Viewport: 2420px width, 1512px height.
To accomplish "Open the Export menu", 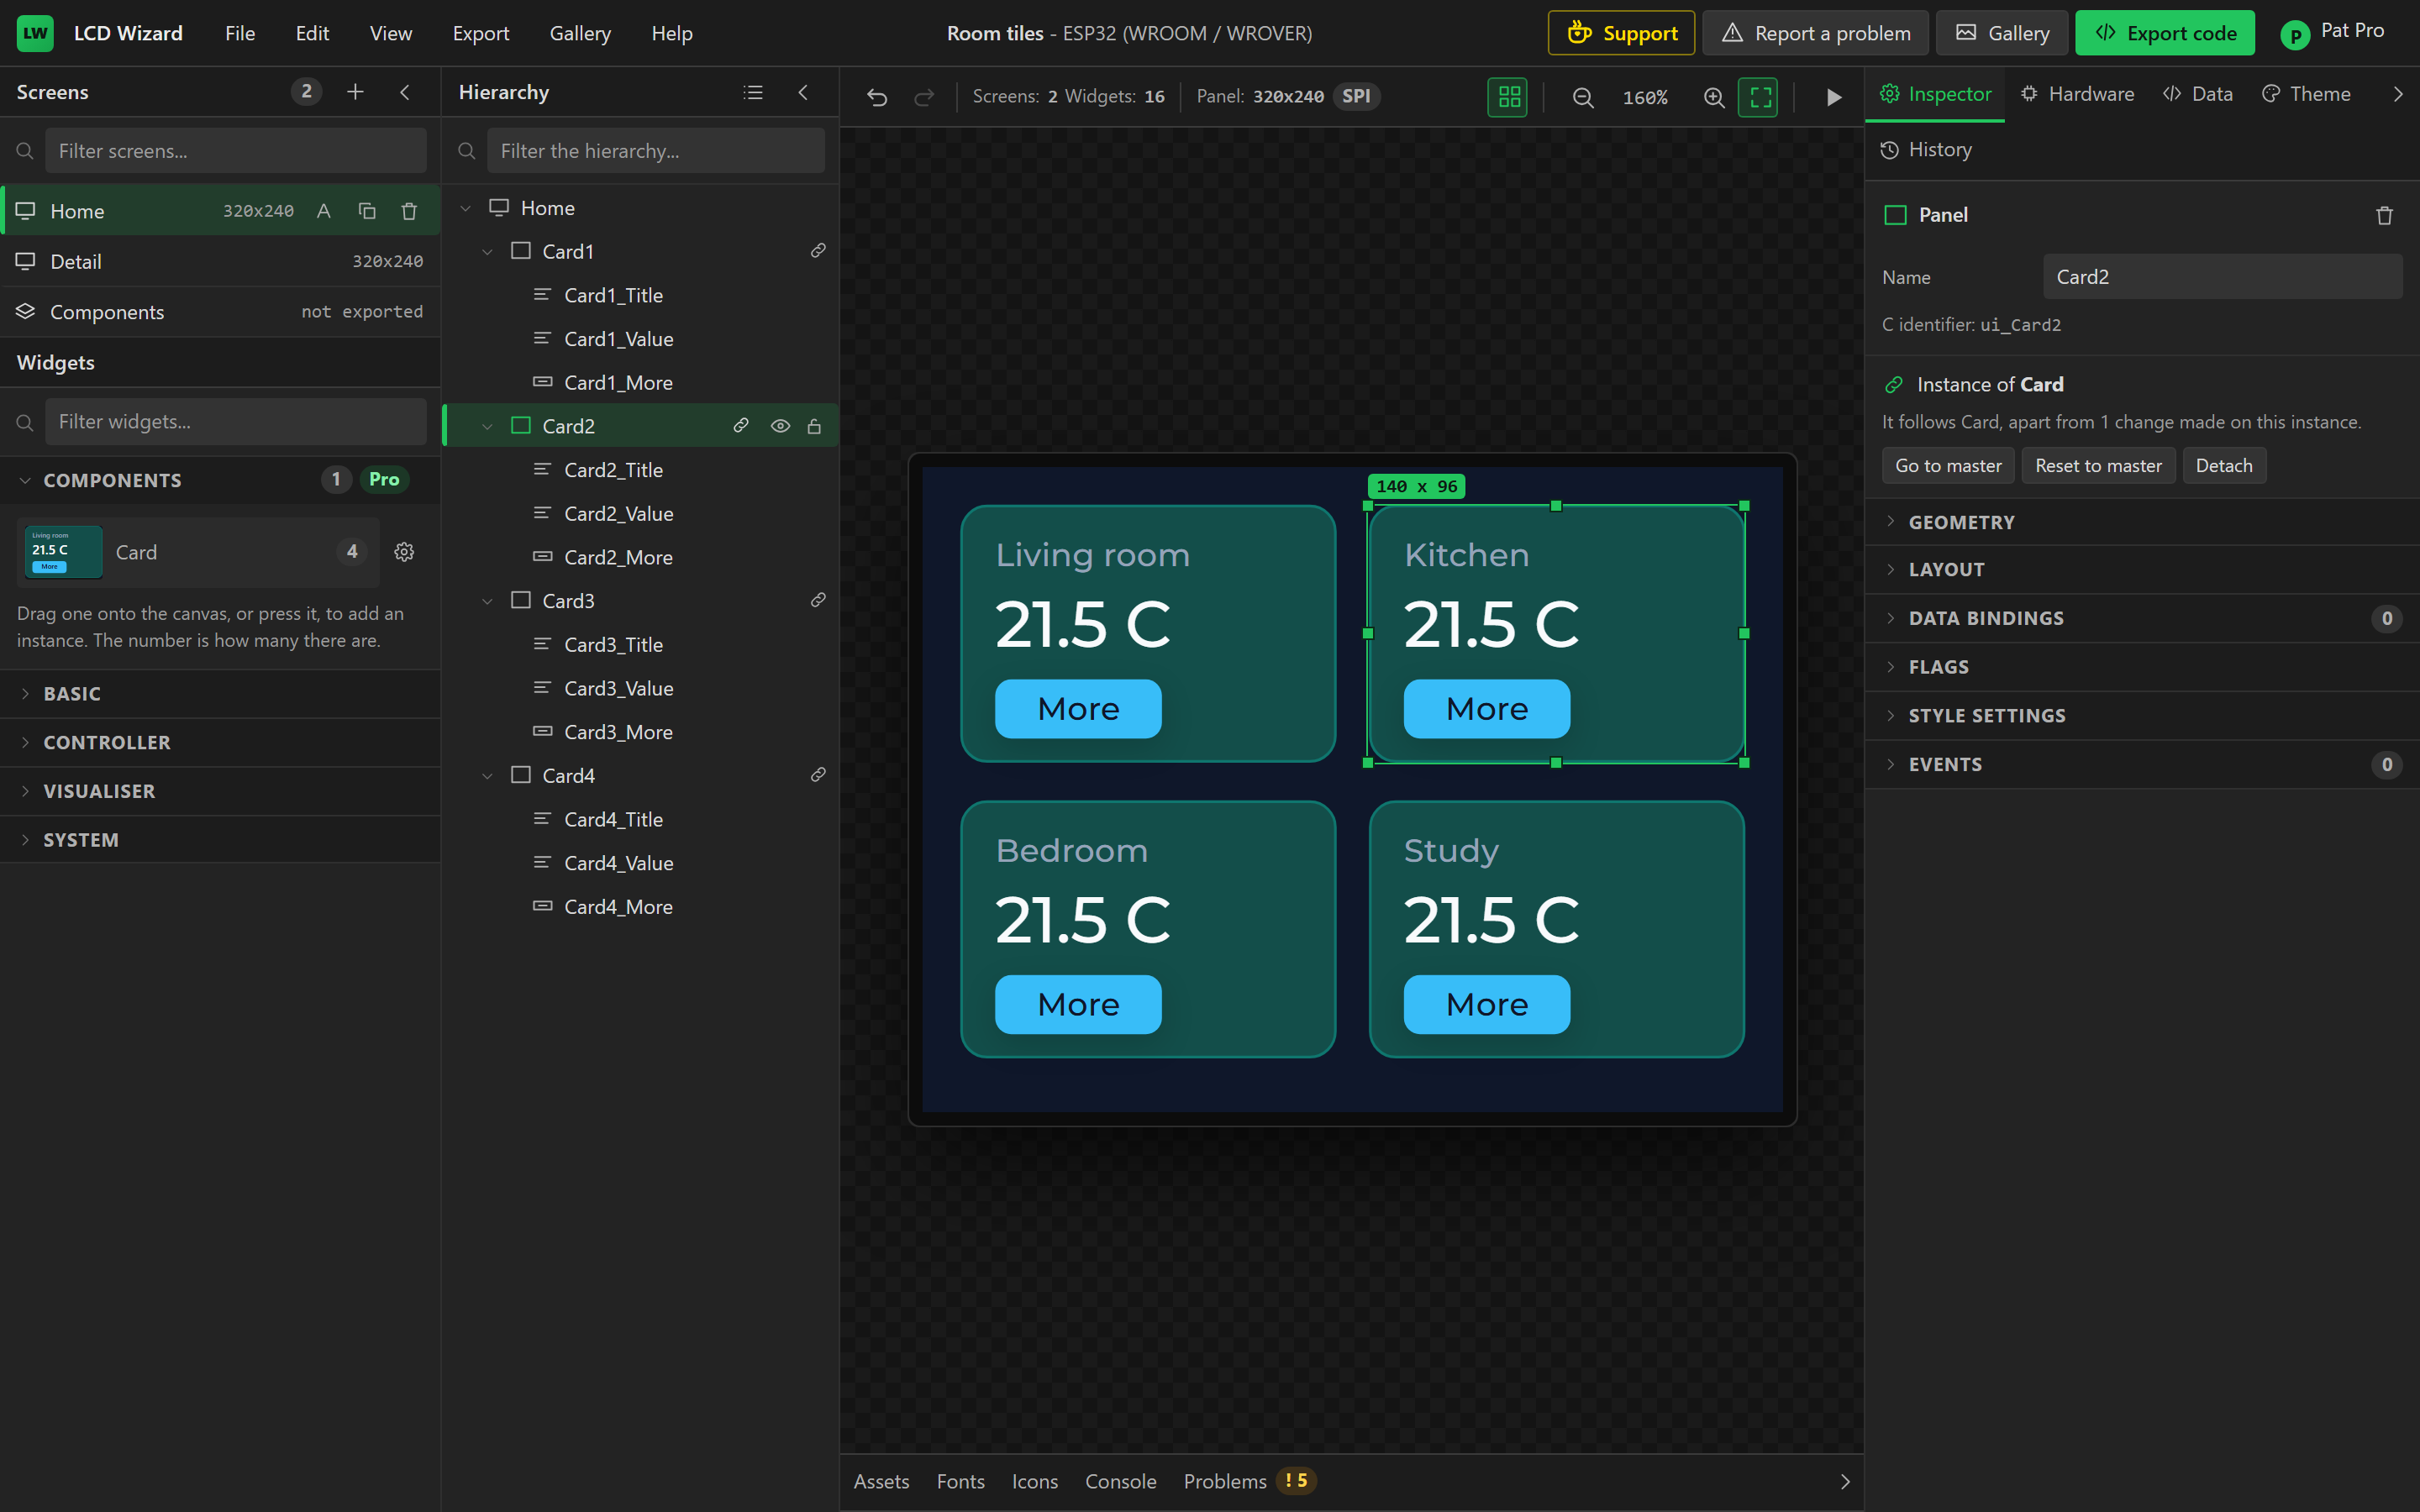I will 480,33.
